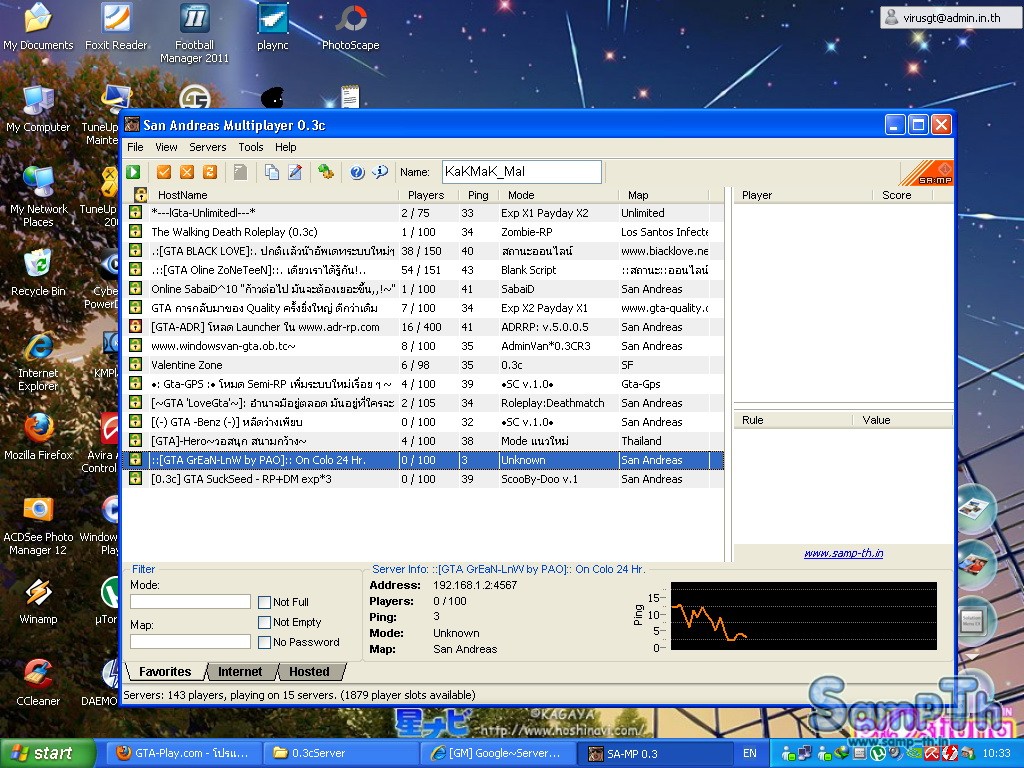
Task: Switch to the Hosted tab
Action: 310,671
